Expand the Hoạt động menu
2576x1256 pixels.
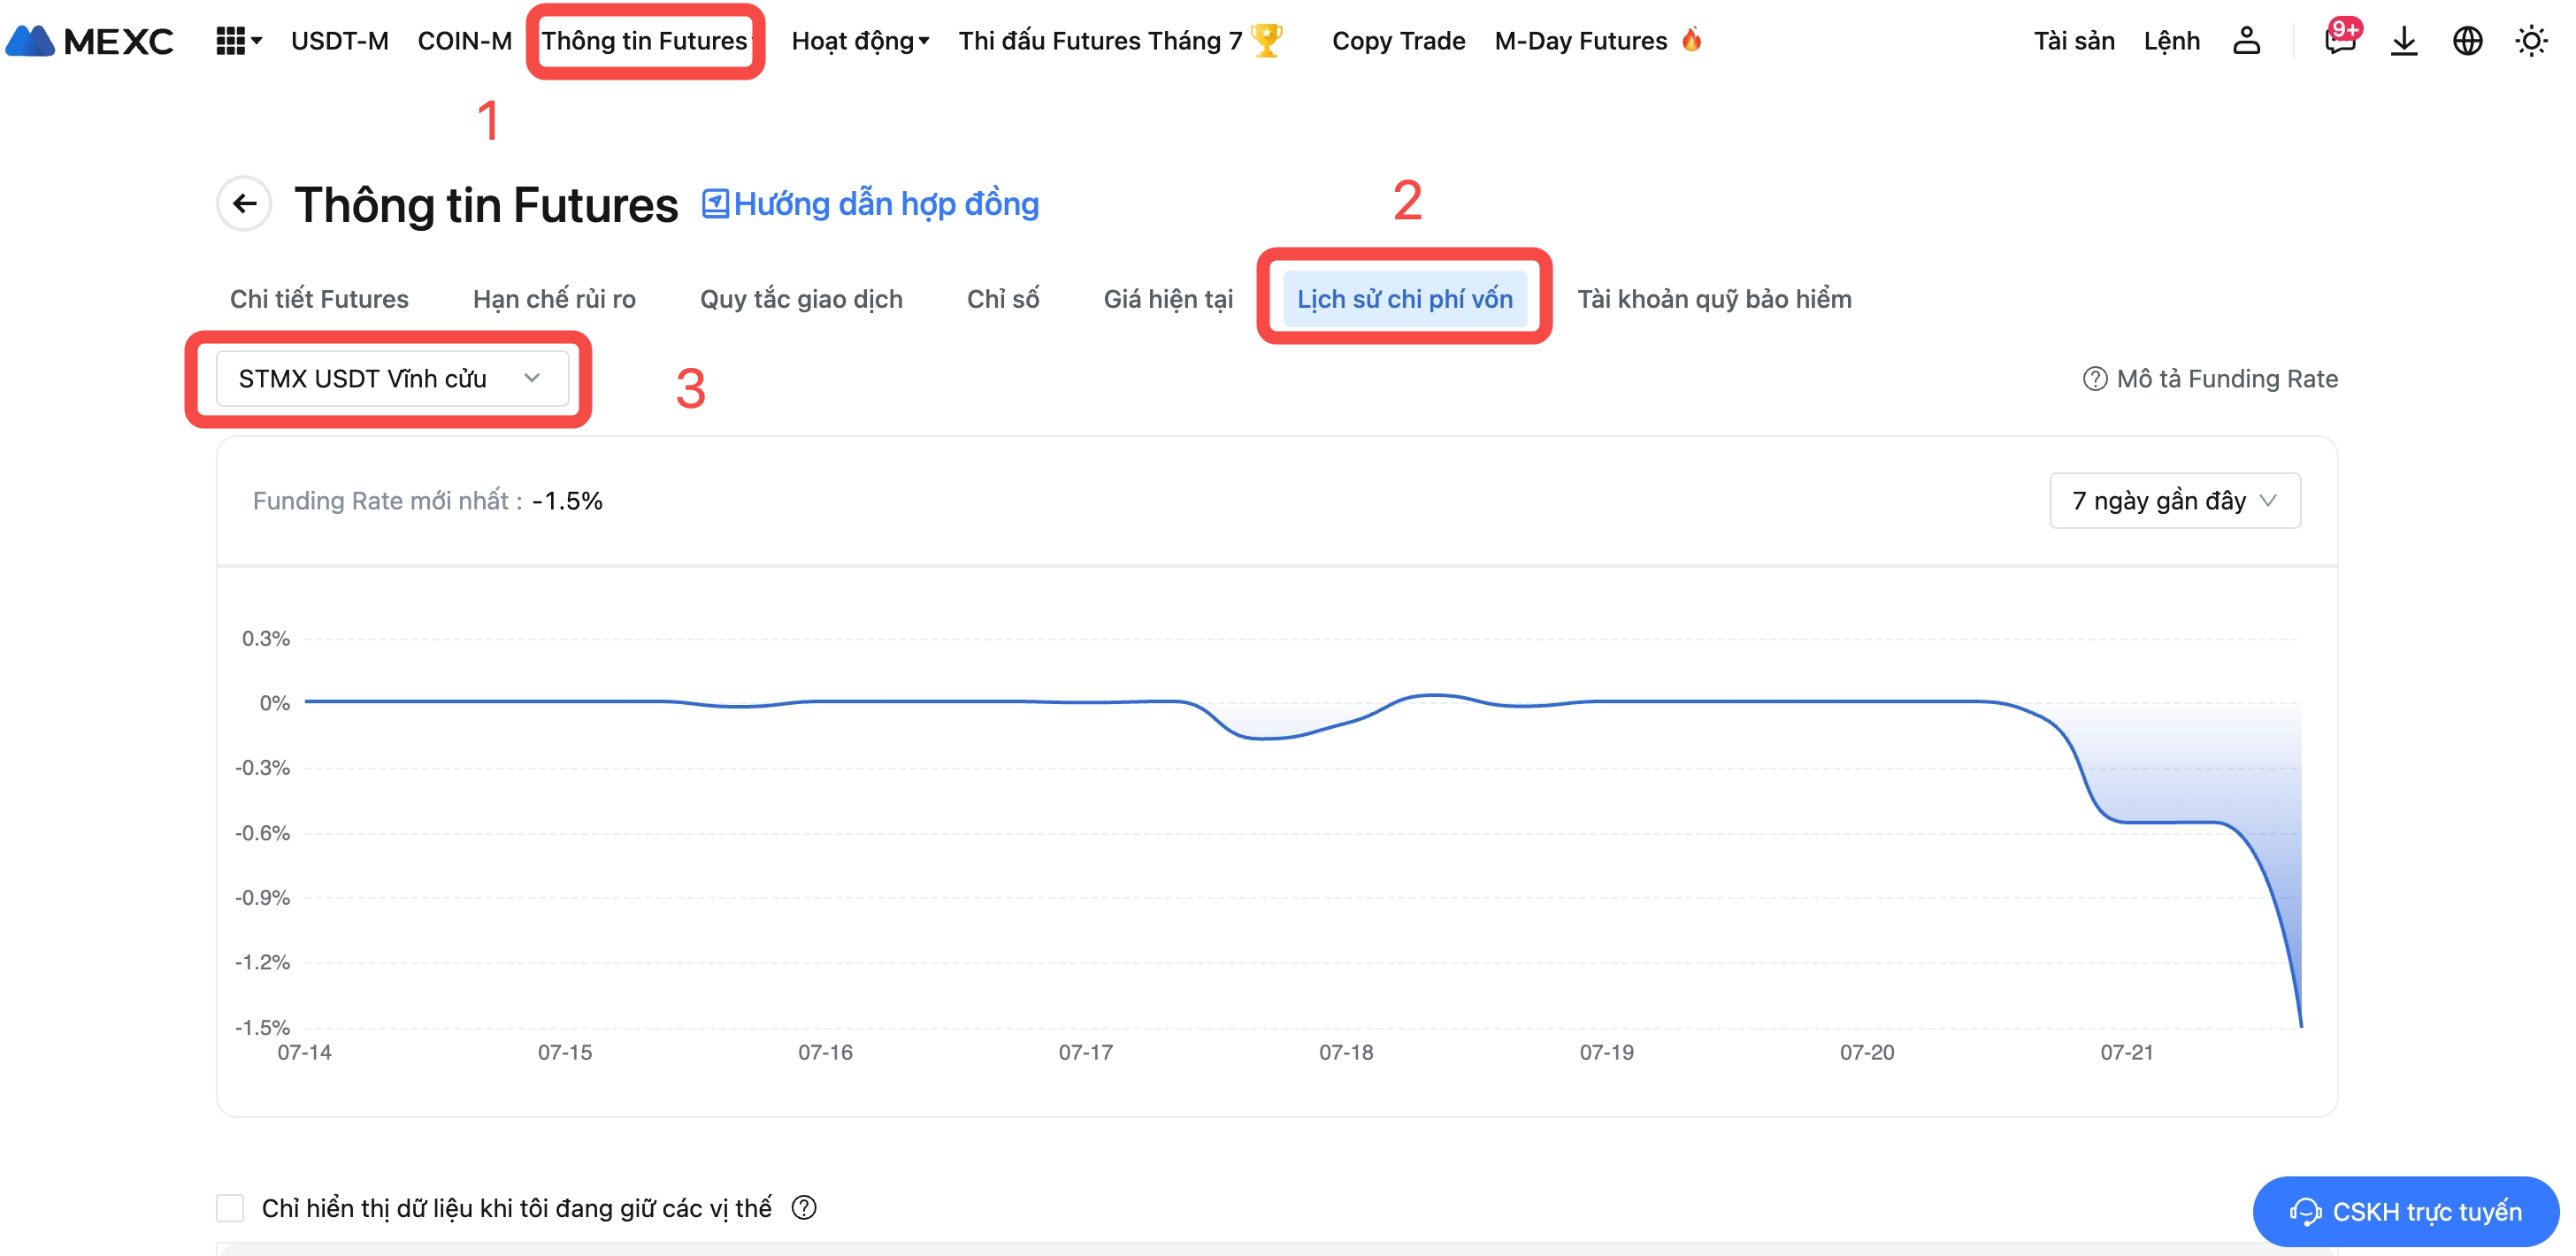(860, 41)
